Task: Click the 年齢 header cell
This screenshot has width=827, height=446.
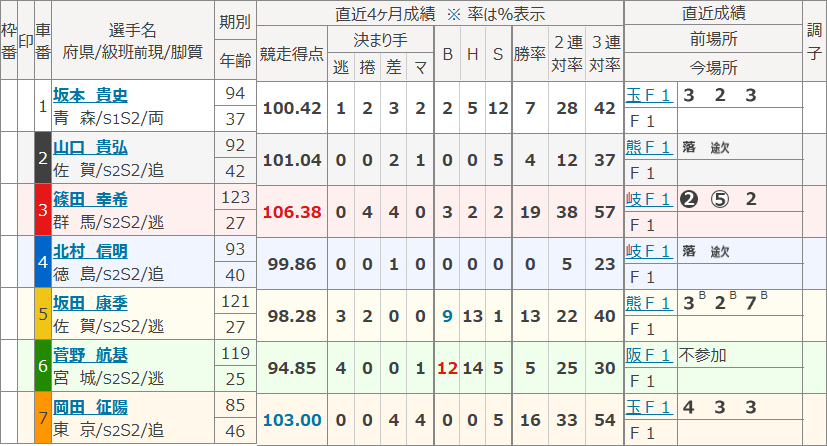Action: click(x=235, y=60)
